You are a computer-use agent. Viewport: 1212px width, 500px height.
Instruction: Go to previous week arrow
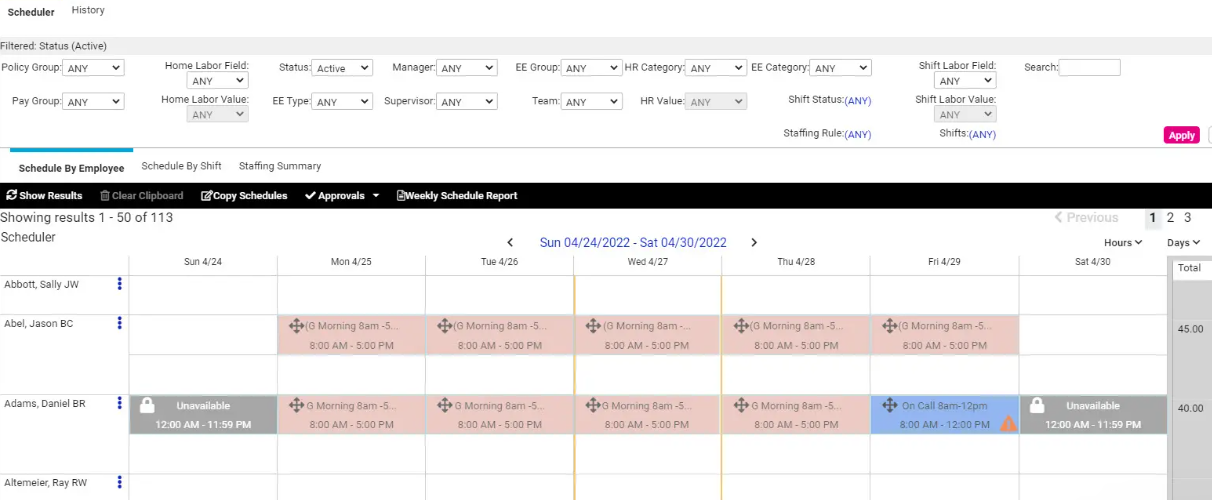510,242
